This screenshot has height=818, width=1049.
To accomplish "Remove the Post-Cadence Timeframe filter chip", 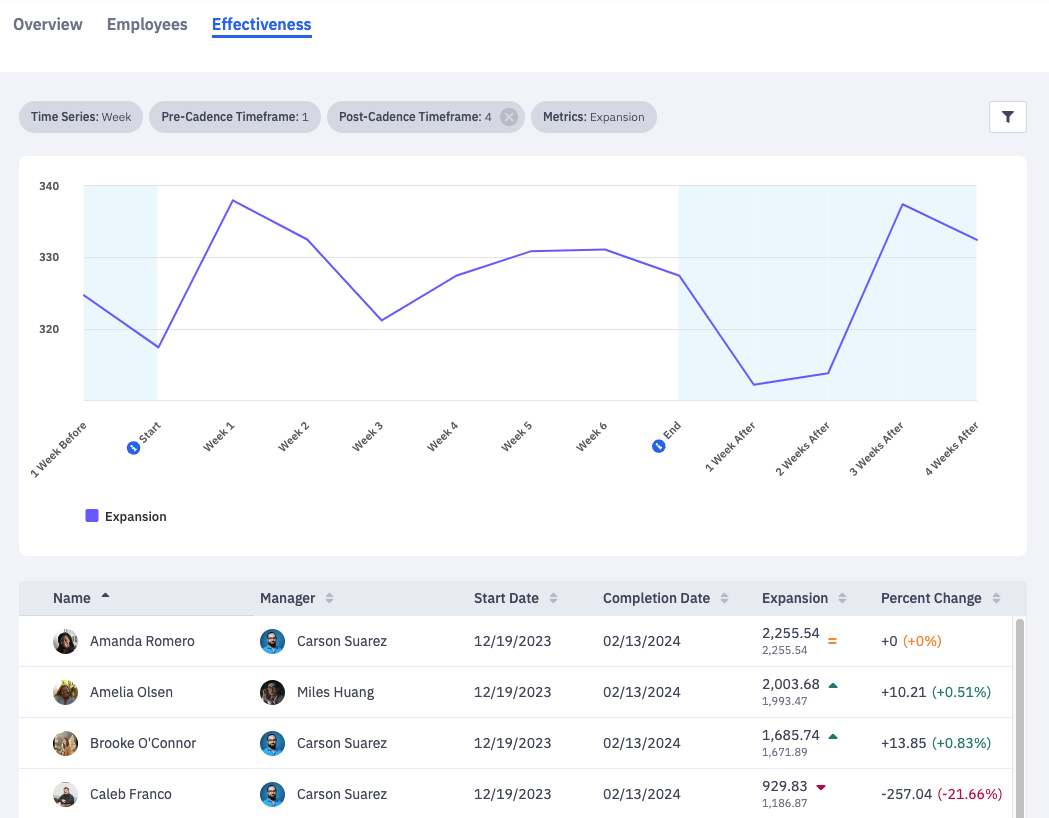I will [x=509, y=117].
